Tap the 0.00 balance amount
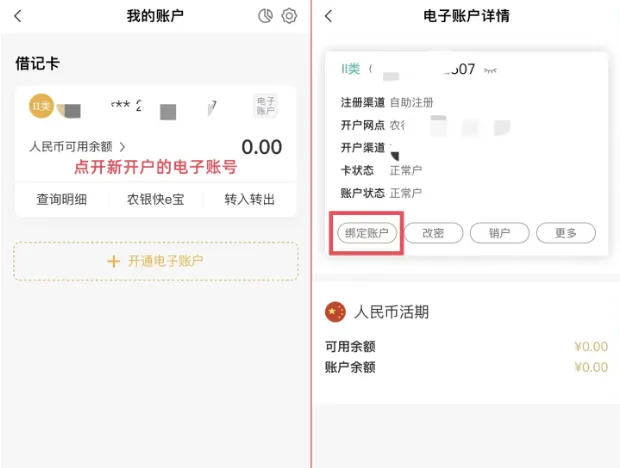The height and width of the screenshot is (468, 620). click(262, 147)
